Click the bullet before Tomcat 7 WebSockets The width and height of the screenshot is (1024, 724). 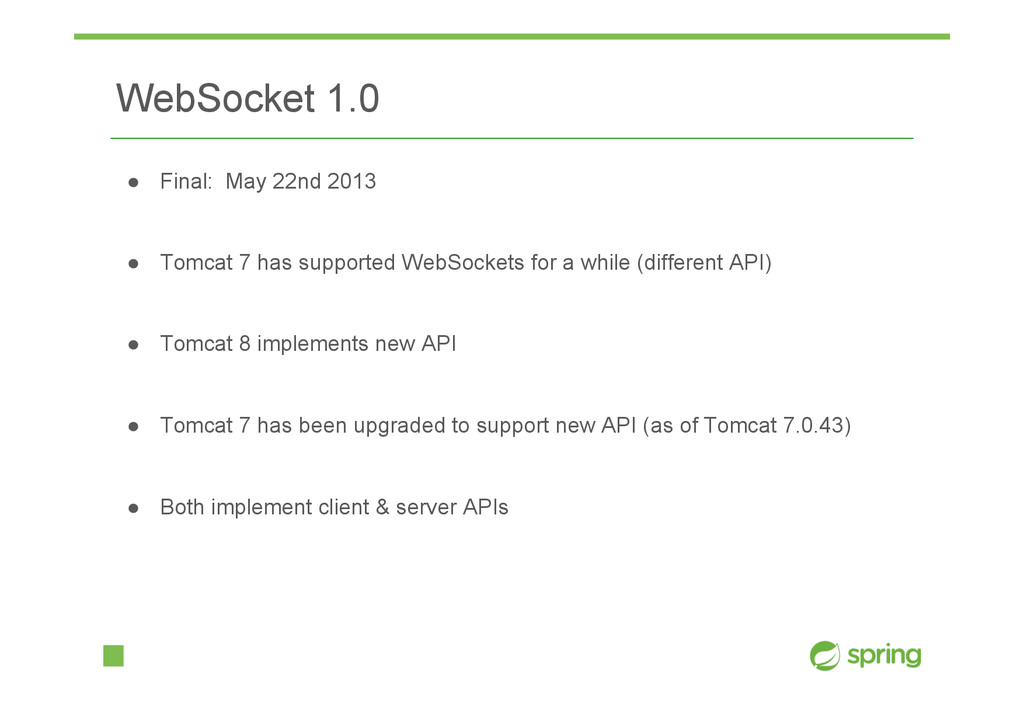[x=133, y=264]
